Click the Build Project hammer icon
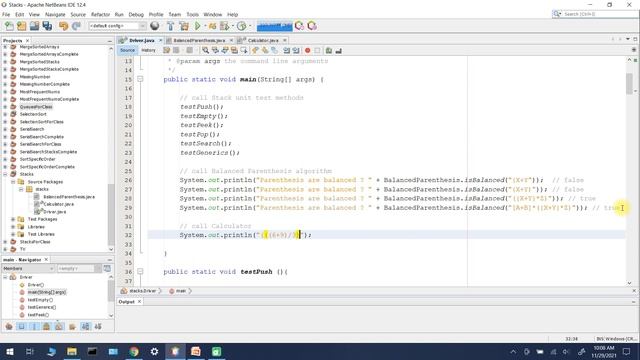 pos(171,26)
